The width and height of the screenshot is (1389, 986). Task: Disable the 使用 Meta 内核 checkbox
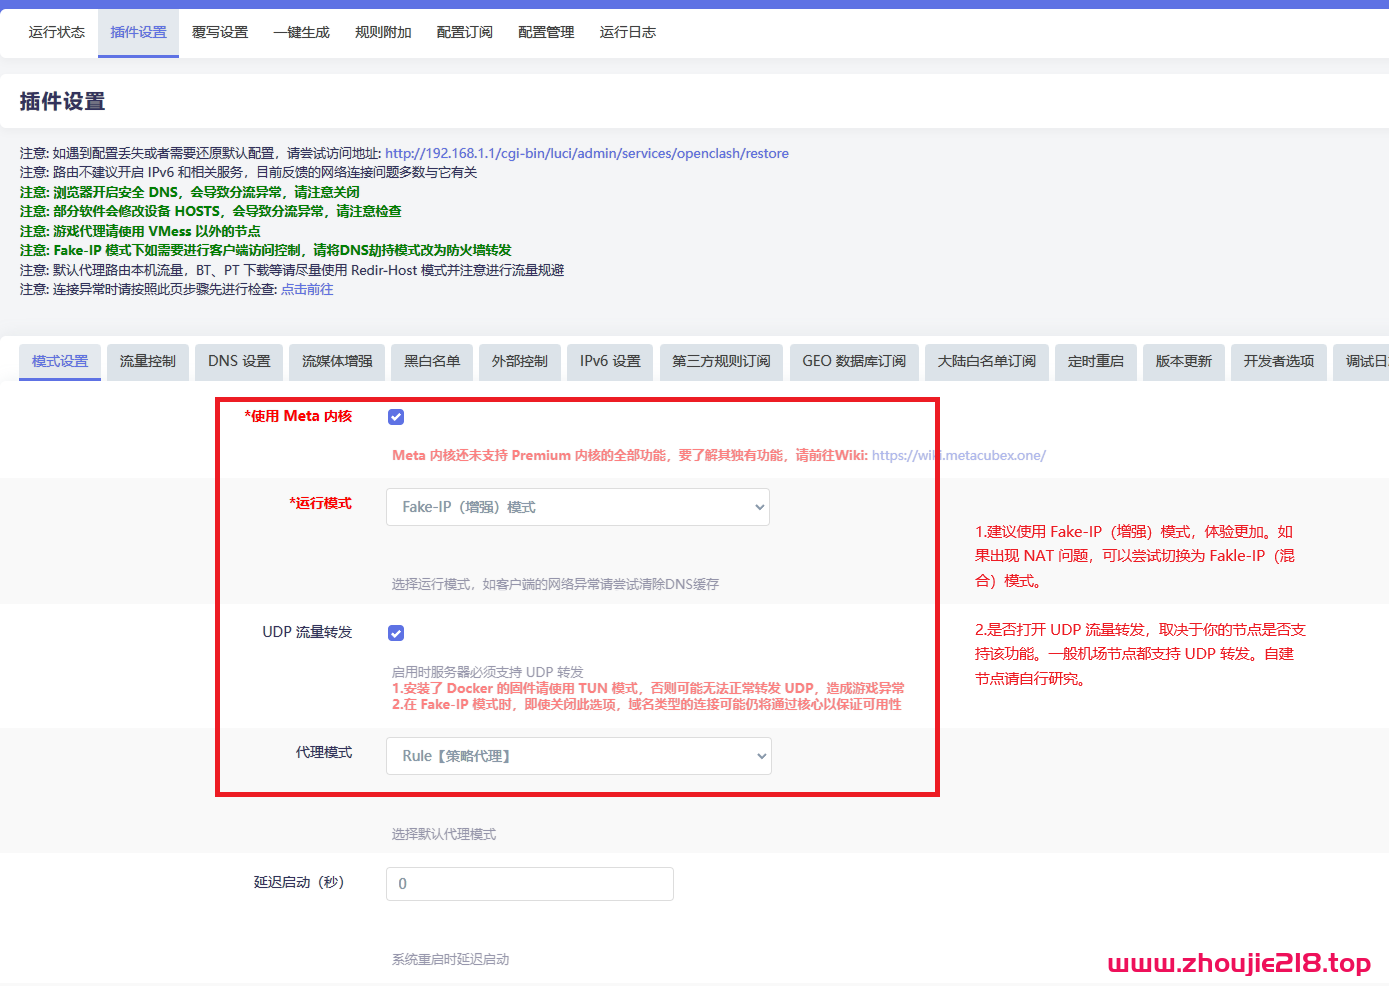(396, 416)
